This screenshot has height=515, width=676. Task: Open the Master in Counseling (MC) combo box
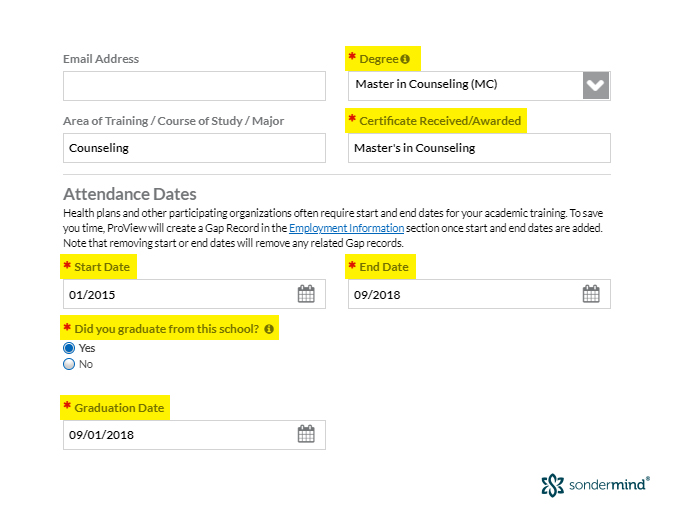coord(479,86)
